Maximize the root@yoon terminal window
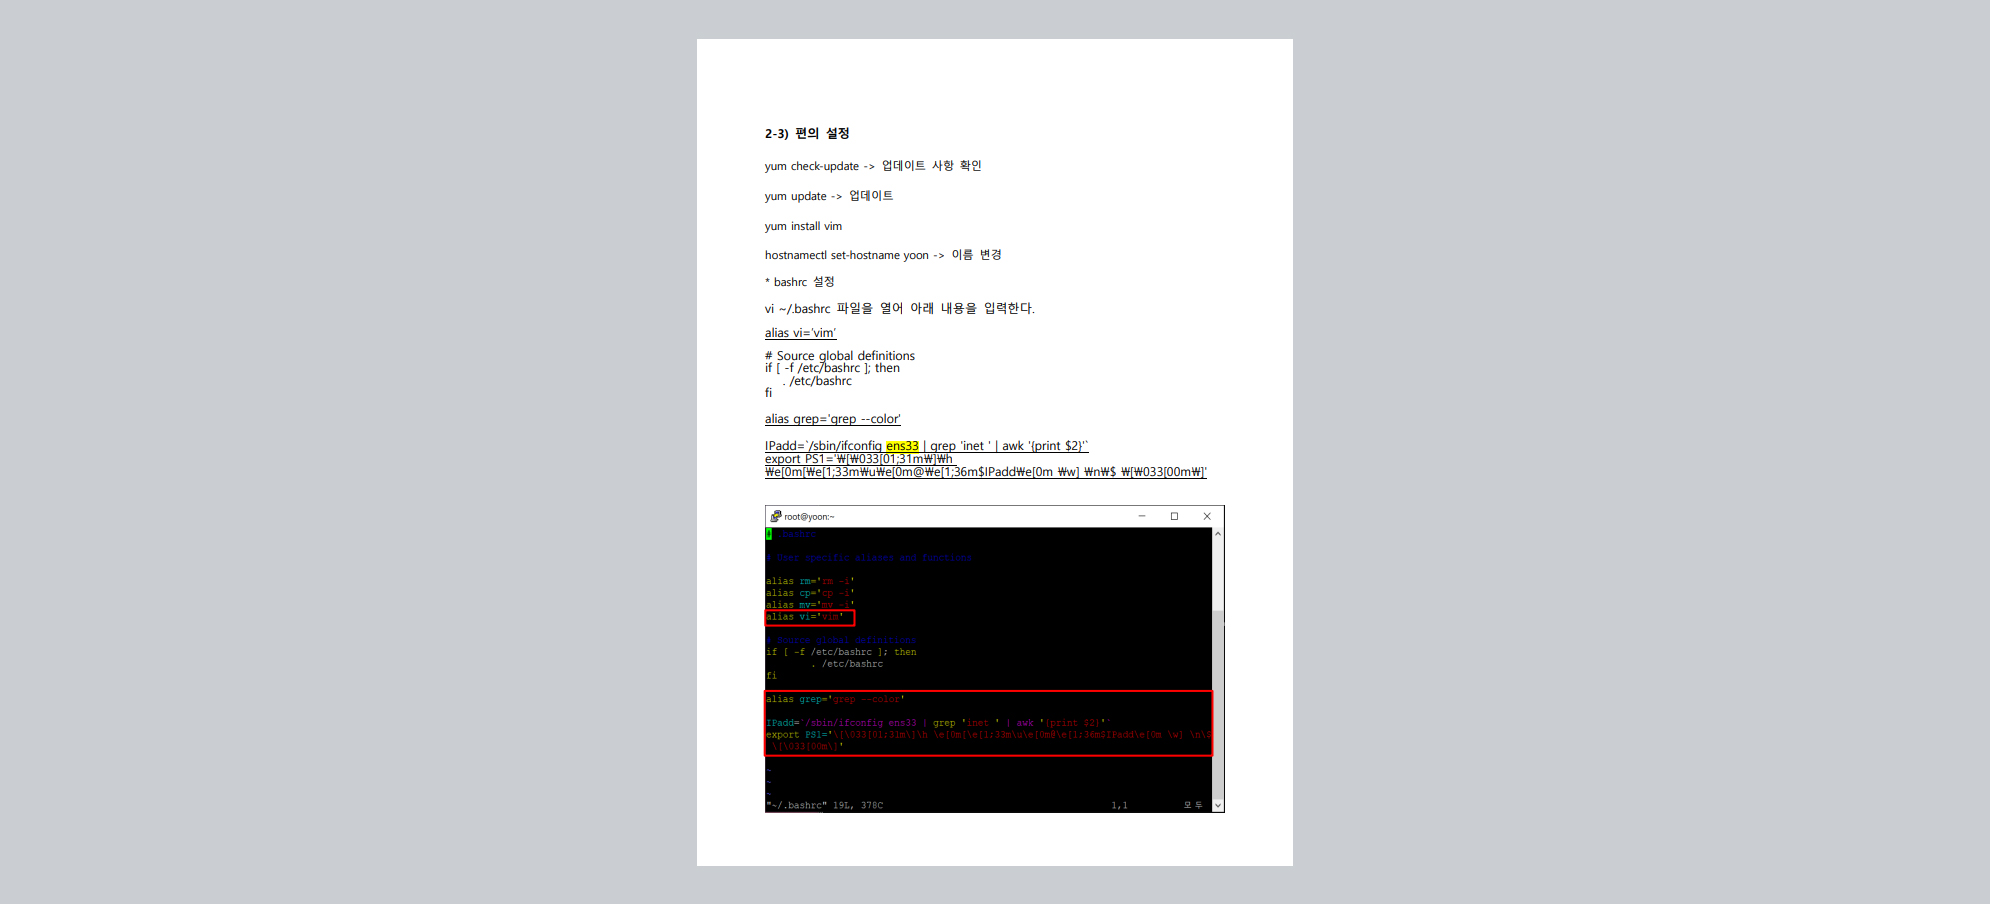 [1174, 516]
